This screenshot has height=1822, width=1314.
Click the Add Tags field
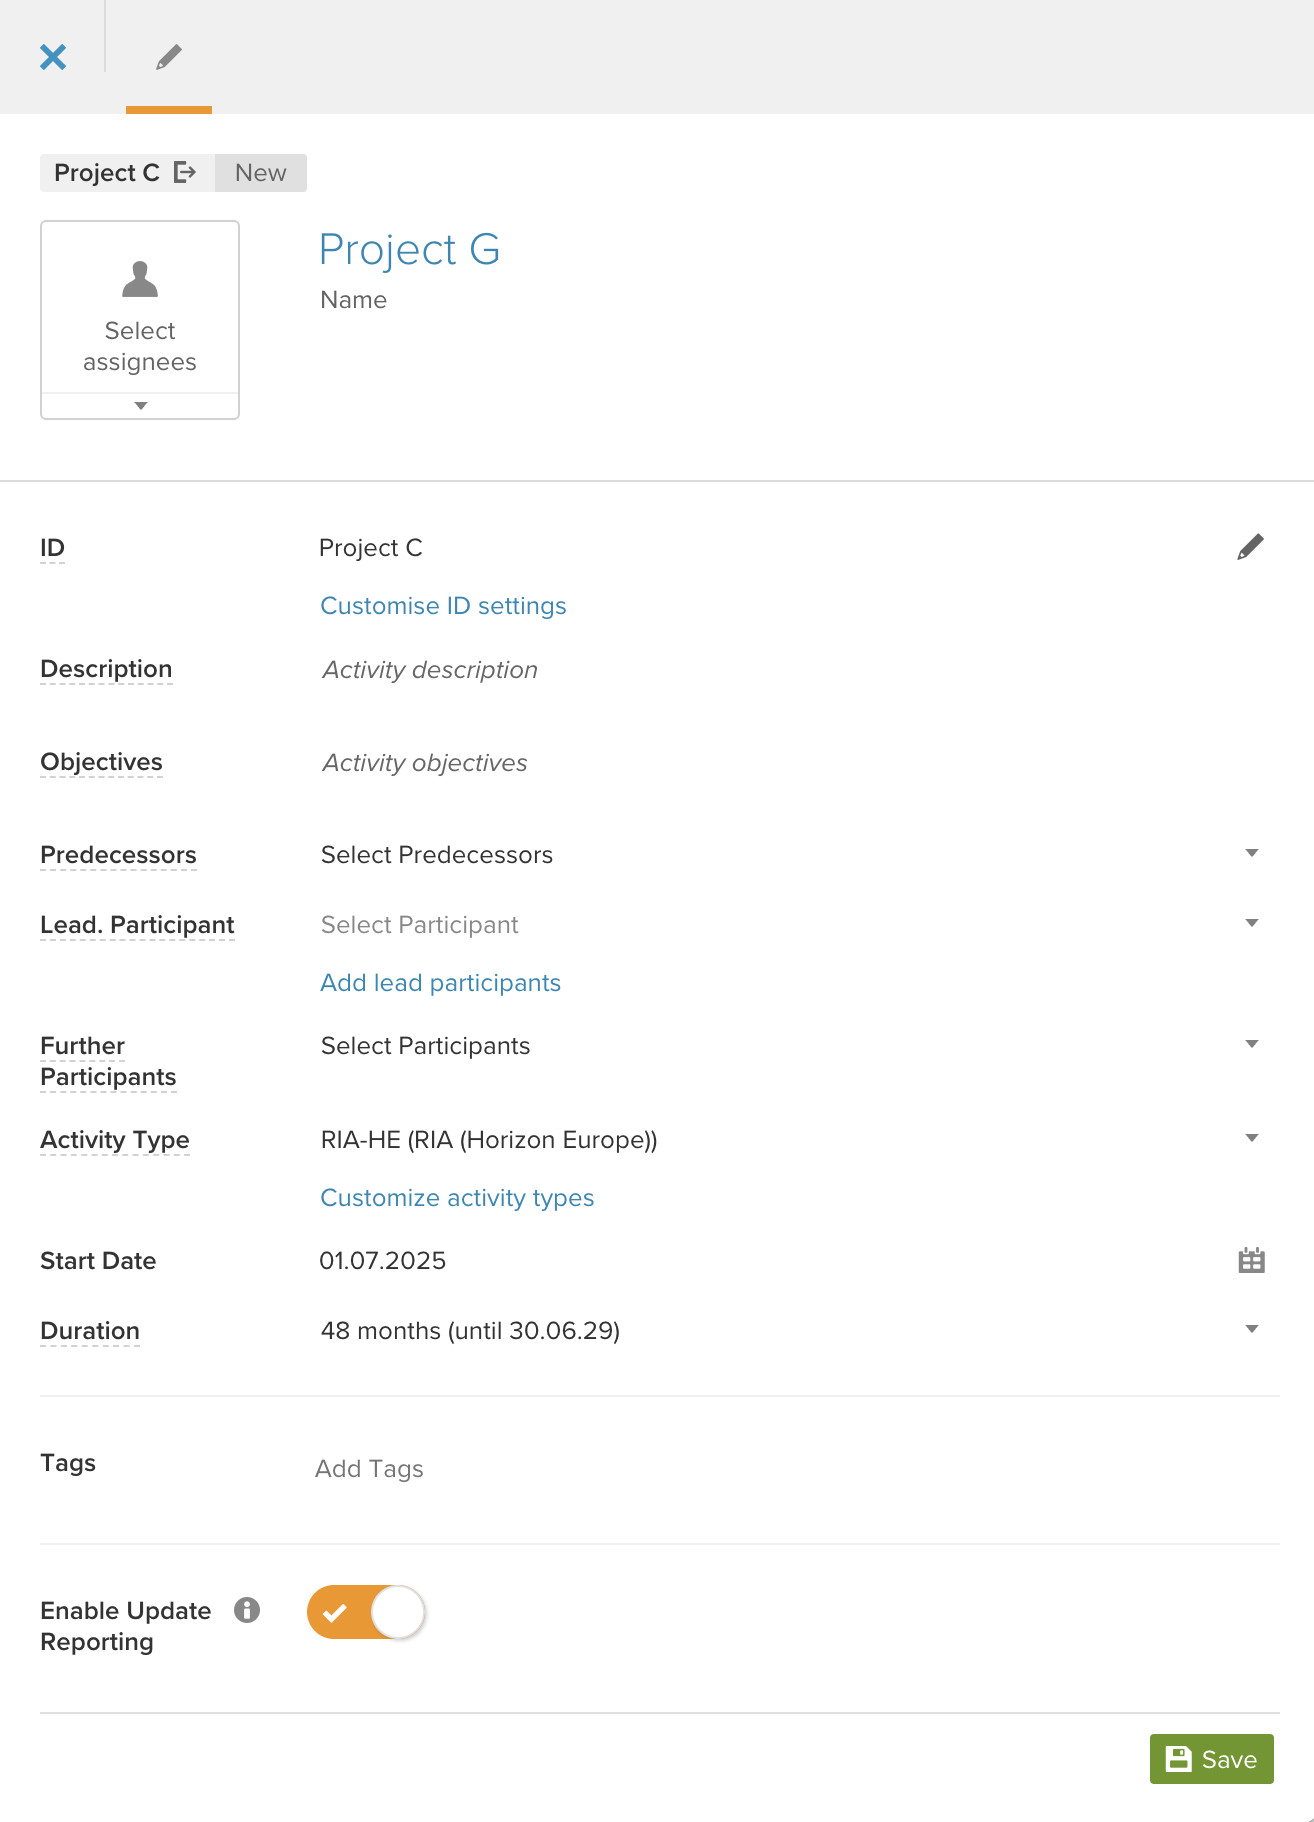pyautogui.click(x=369, y=1469)
